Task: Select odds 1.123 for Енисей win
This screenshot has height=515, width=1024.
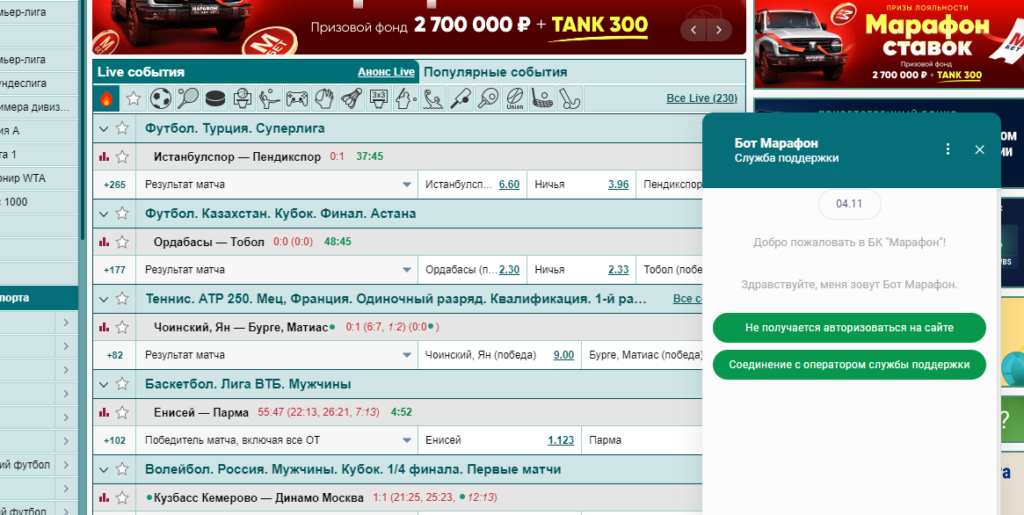Action: coord(560,441)
